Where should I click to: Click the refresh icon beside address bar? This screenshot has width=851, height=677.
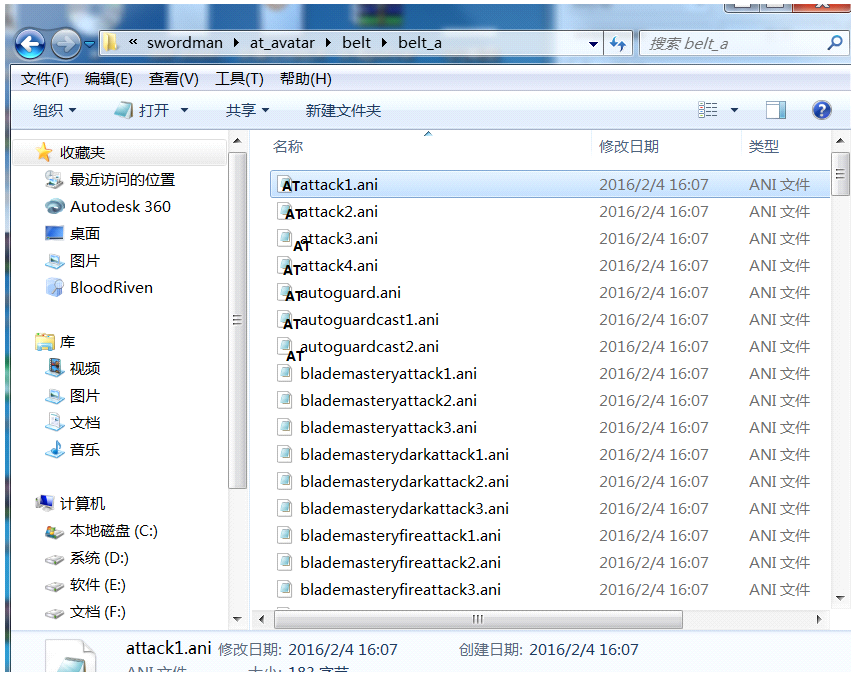coord(618,44)
